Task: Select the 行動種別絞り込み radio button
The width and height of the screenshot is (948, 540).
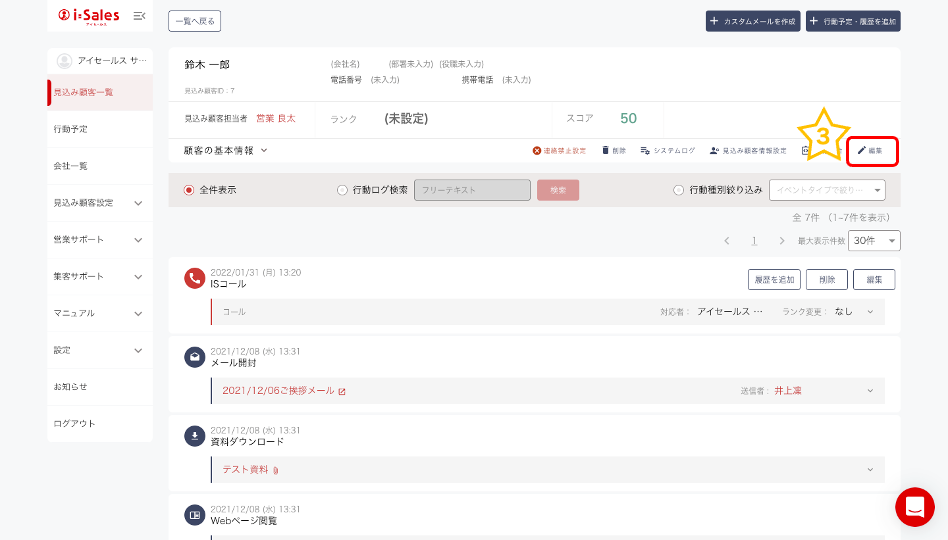Action: point(679,190)
